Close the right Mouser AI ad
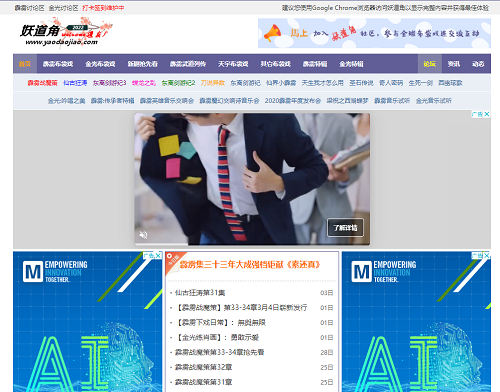Viewport: 500px width, 392px height. (x=487, y=255)
